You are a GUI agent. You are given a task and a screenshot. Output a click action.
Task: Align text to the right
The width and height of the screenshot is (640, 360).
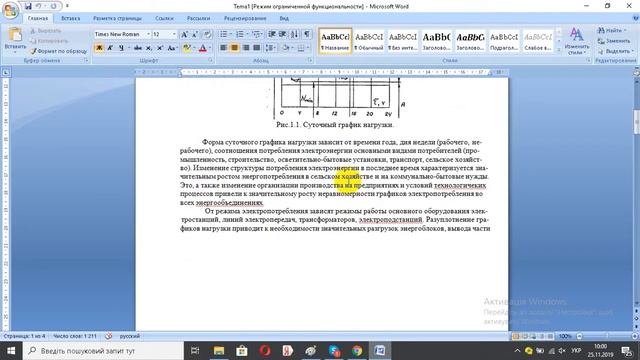245,48
